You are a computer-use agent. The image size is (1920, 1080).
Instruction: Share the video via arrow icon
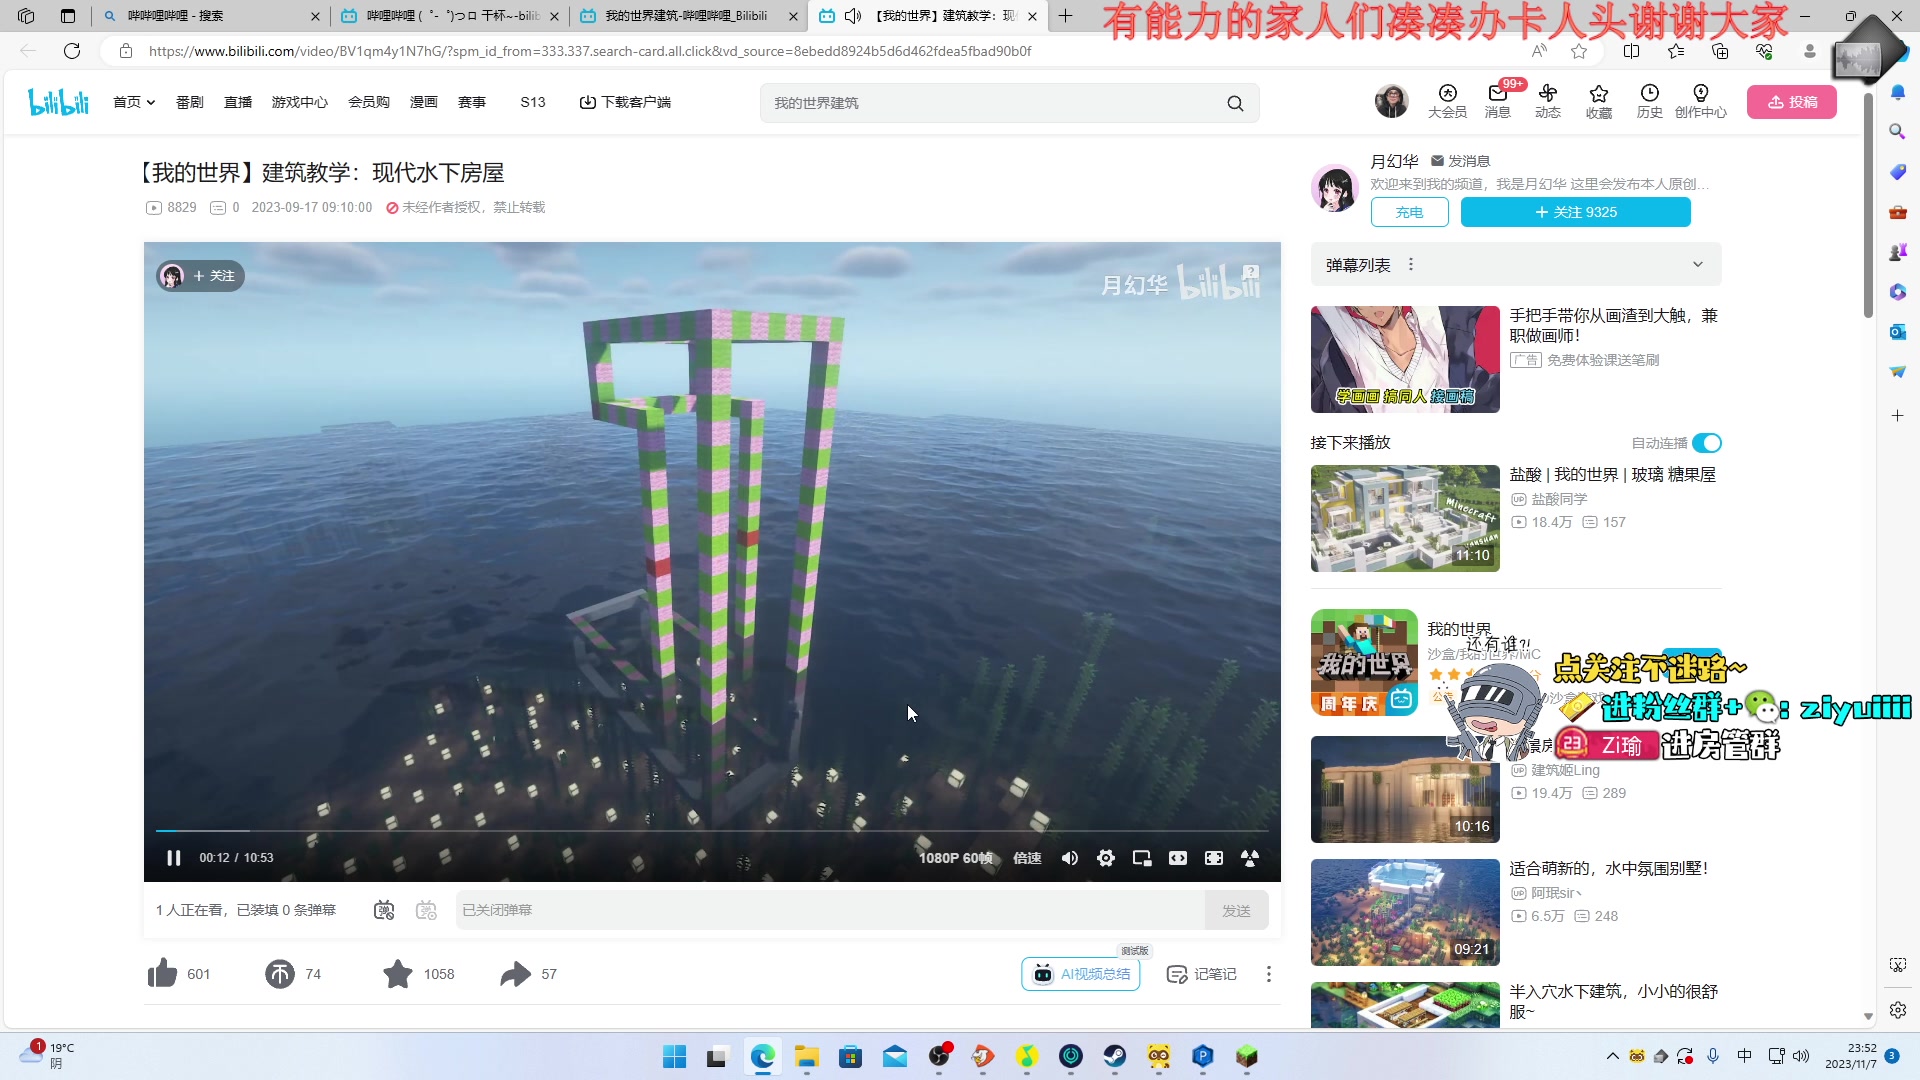click(x=516, y=974)
